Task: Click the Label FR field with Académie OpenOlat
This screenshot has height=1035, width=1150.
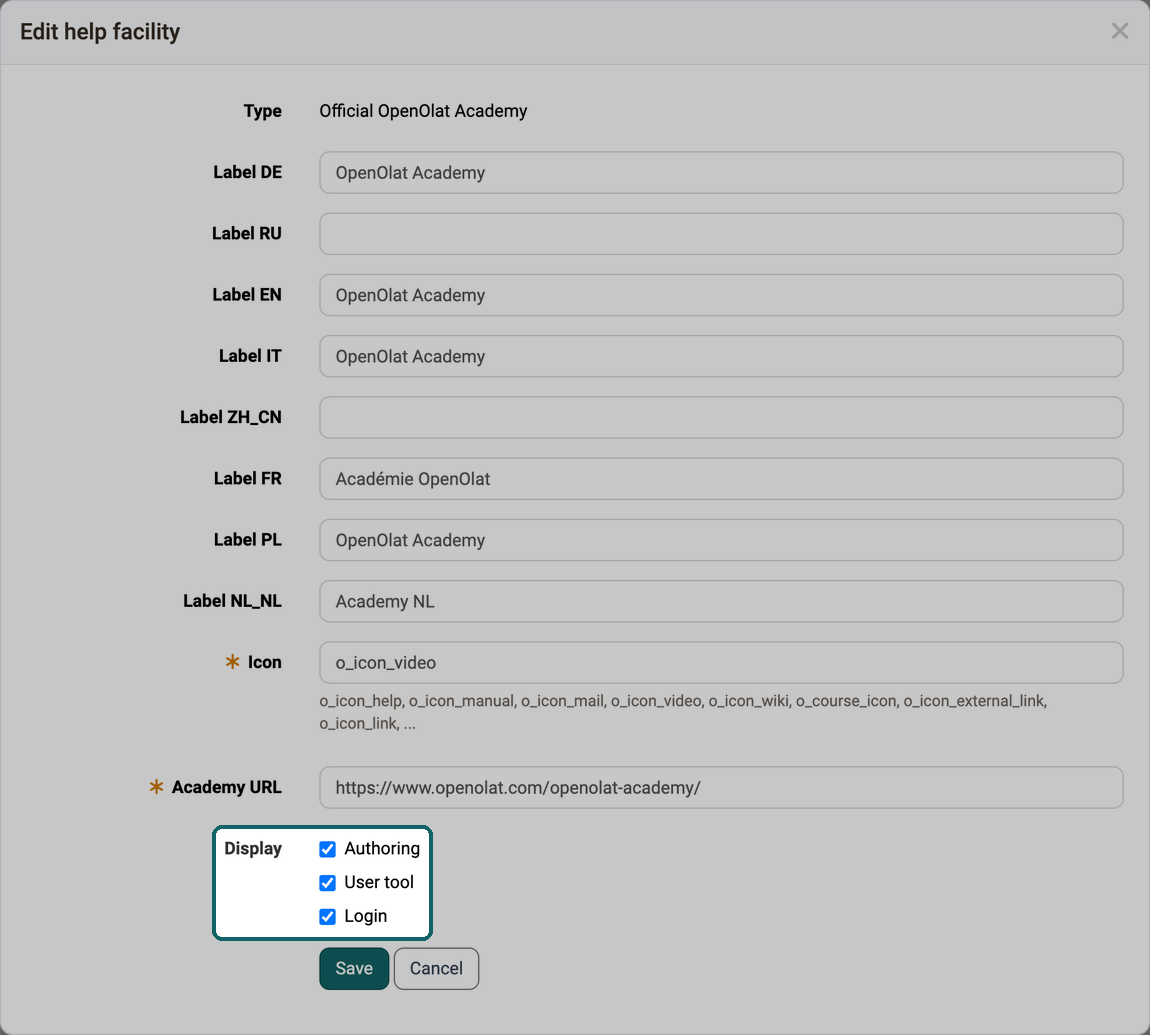Action: pyautogui.click(x=721, y=479)
